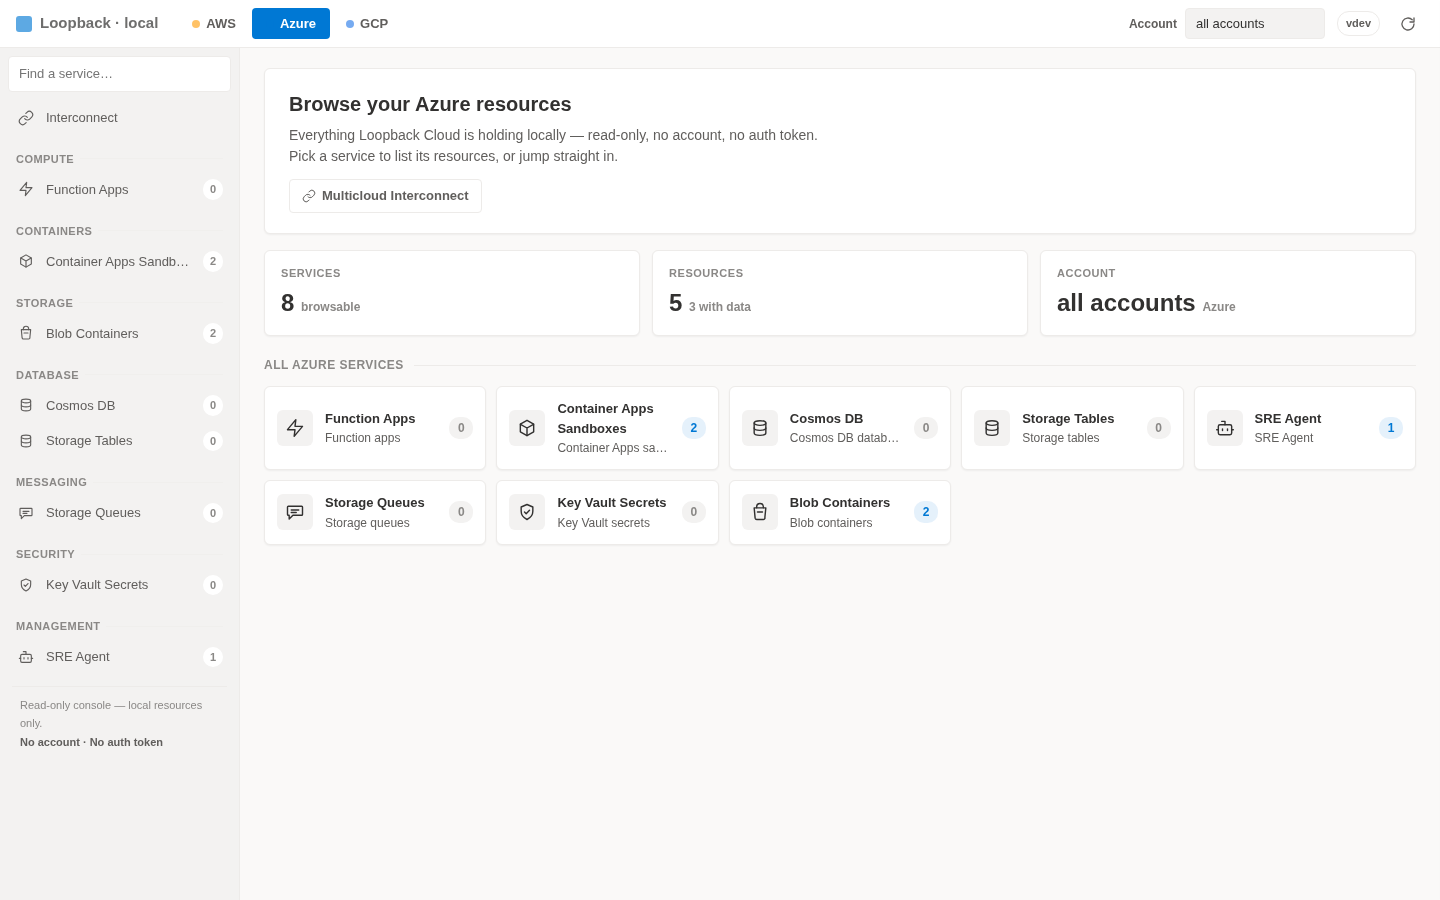Click the count badge 2 on Container Apps card
The image size is (1440, 900).
694,428
